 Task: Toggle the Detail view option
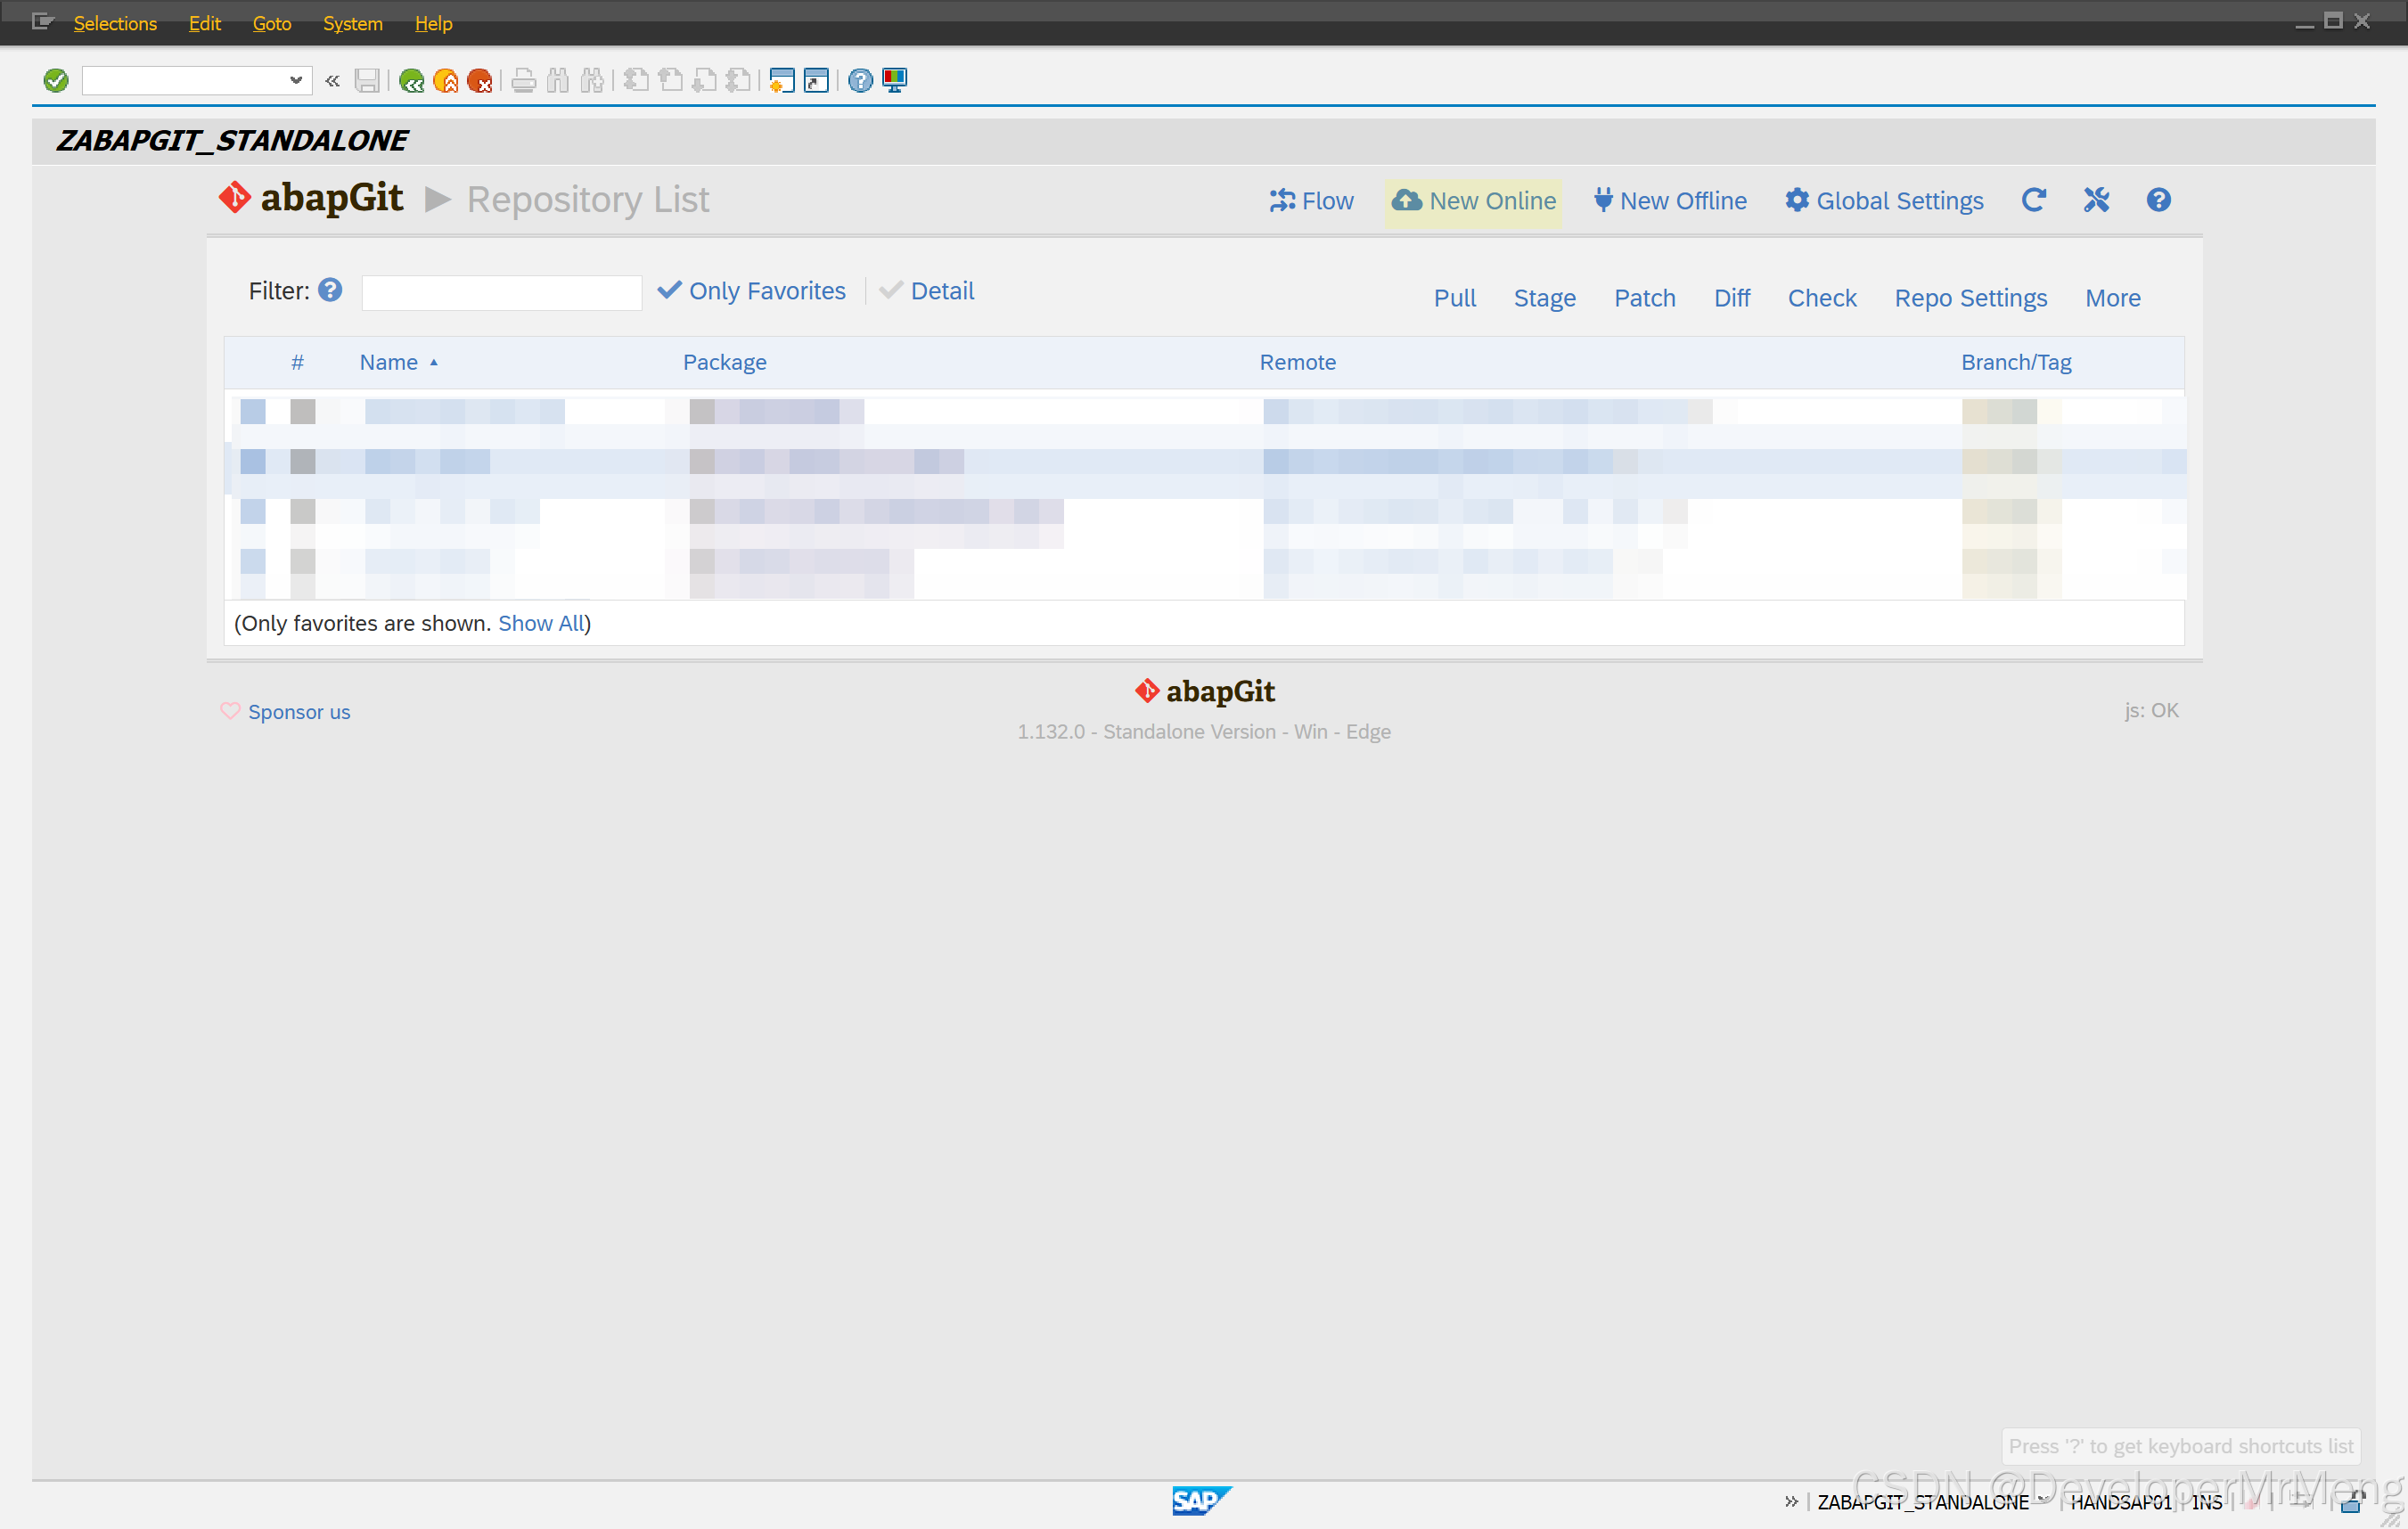(x=927, y=291)
